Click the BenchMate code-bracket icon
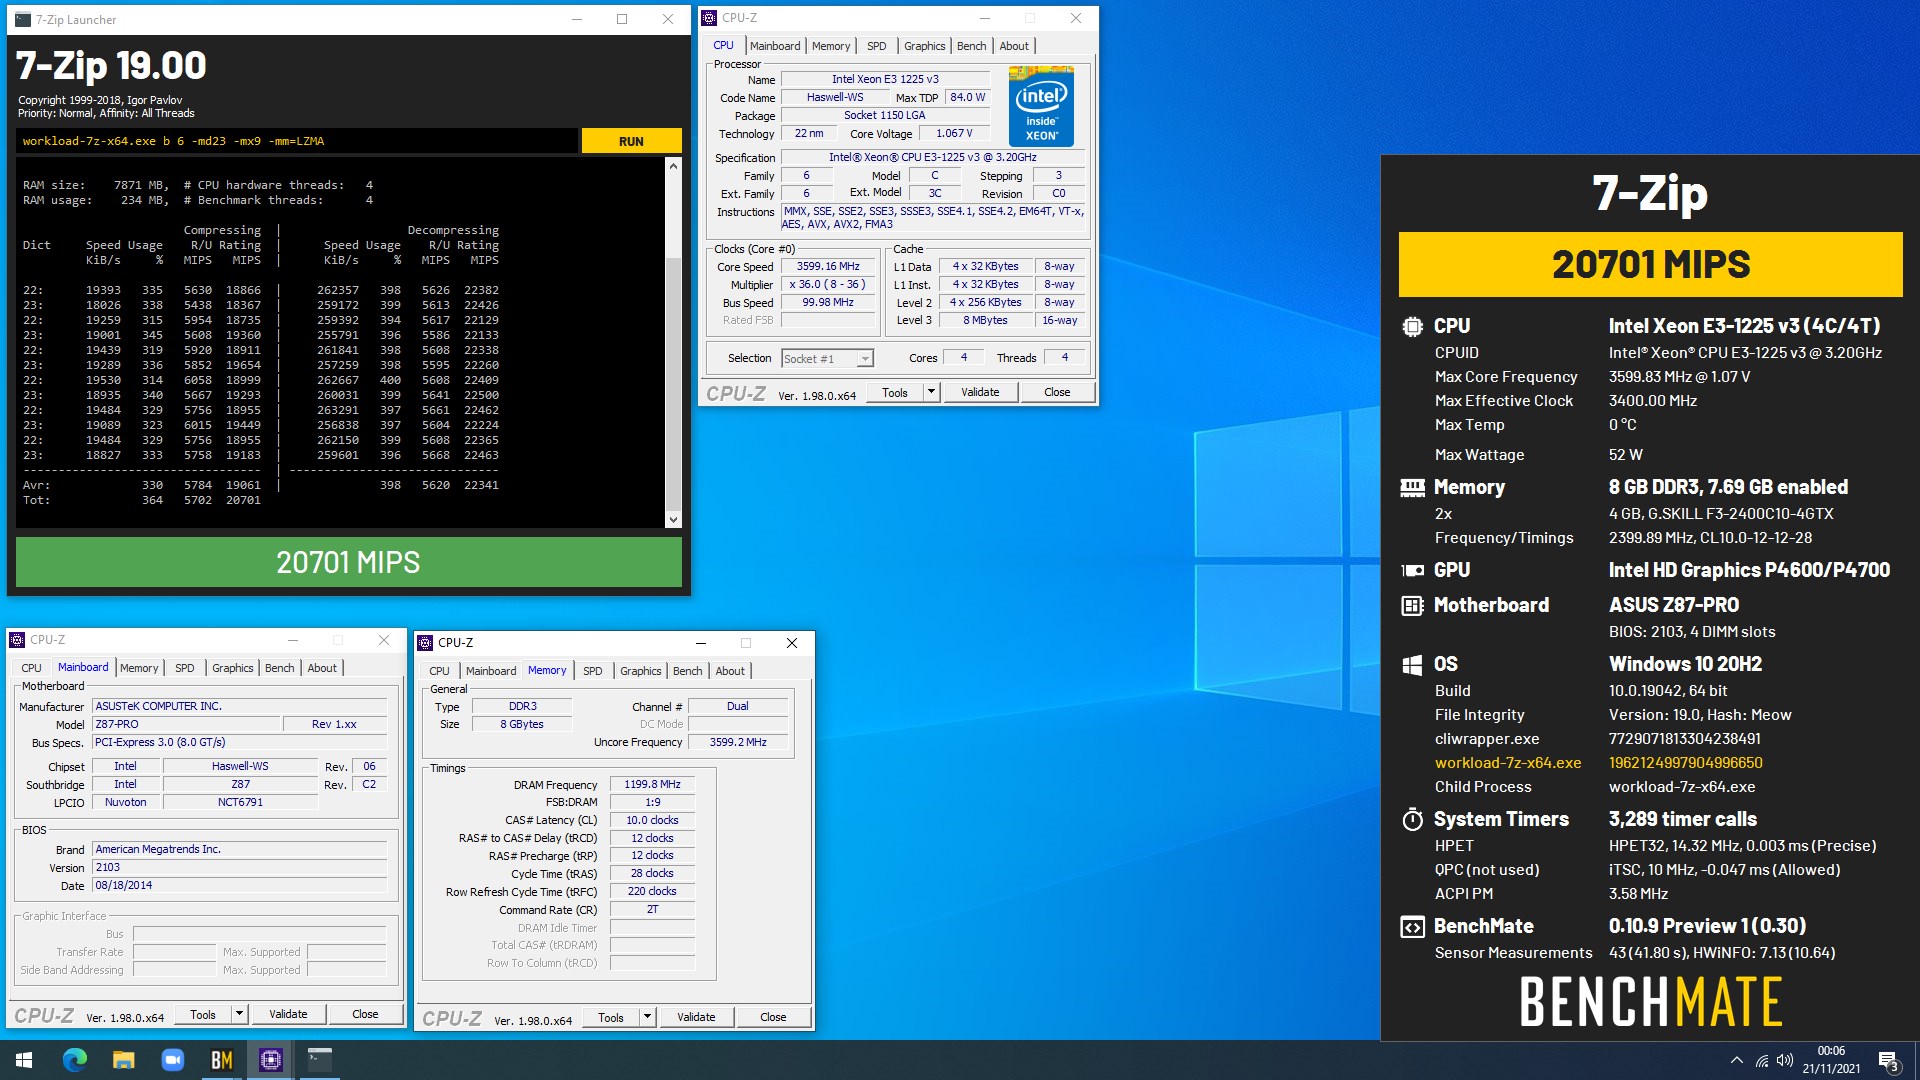 coord(1412,927)
